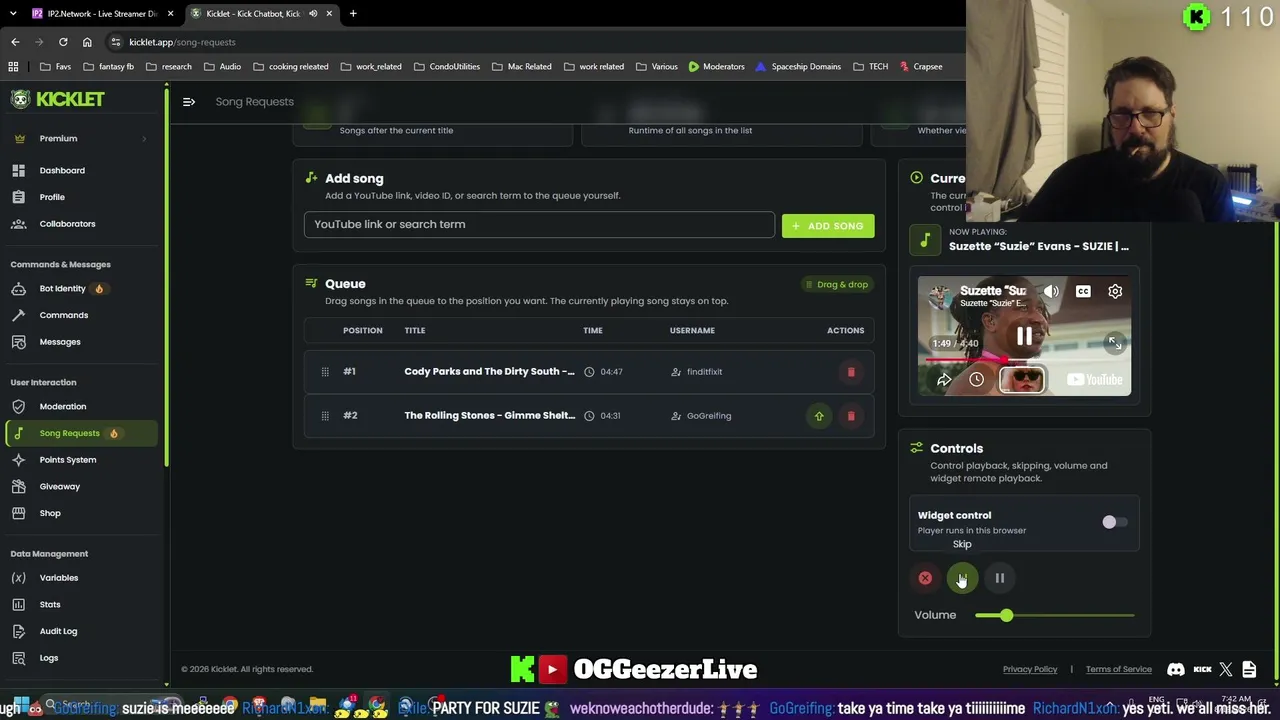Screen dimensions: 1280x720
Task: Select Song Requests in the sidebar
Action: [x=80, y=433]
